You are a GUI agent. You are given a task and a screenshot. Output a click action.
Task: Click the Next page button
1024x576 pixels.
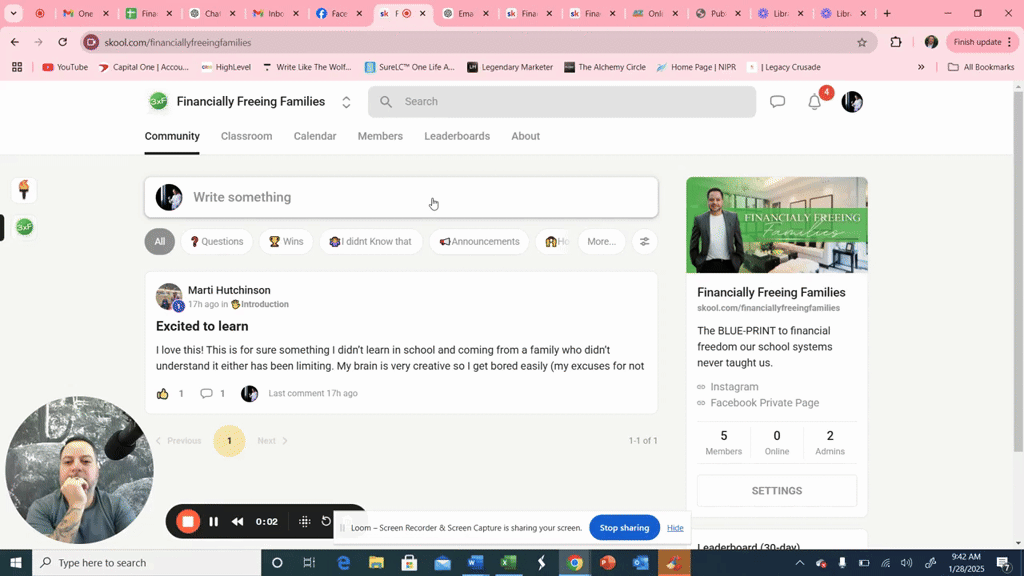(x=272, y=441)
